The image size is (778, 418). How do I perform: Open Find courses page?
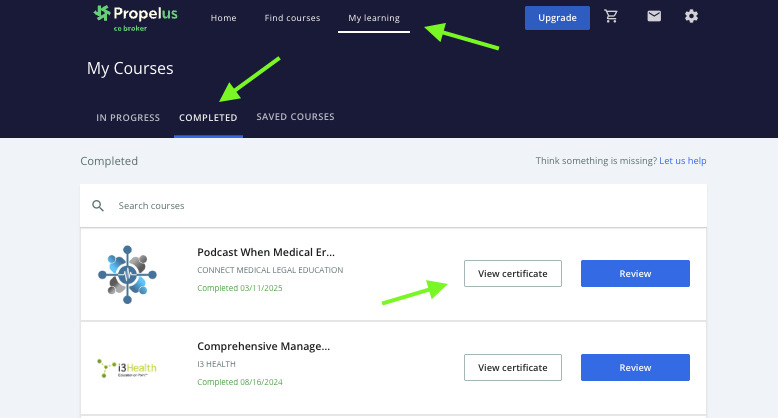[x=292, y=18]
